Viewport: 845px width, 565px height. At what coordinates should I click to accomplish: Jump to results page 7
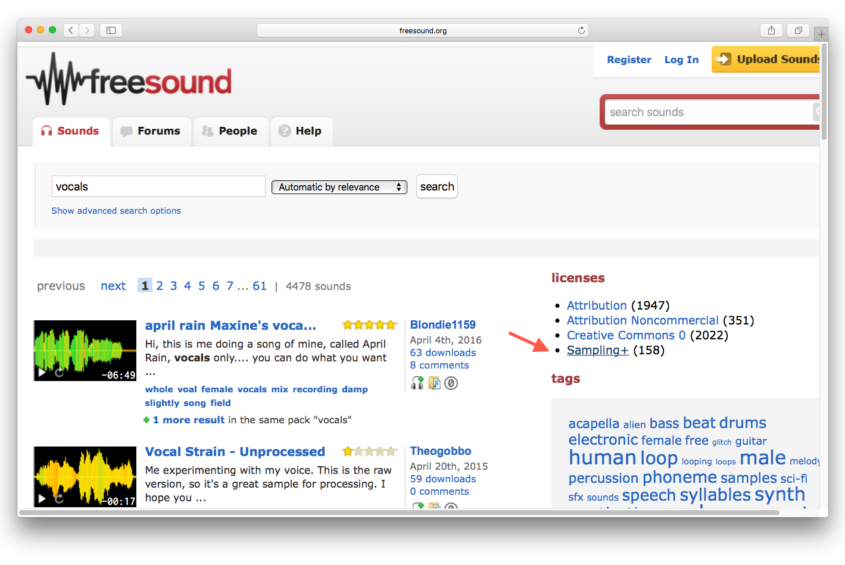click(x=230, y=286)
